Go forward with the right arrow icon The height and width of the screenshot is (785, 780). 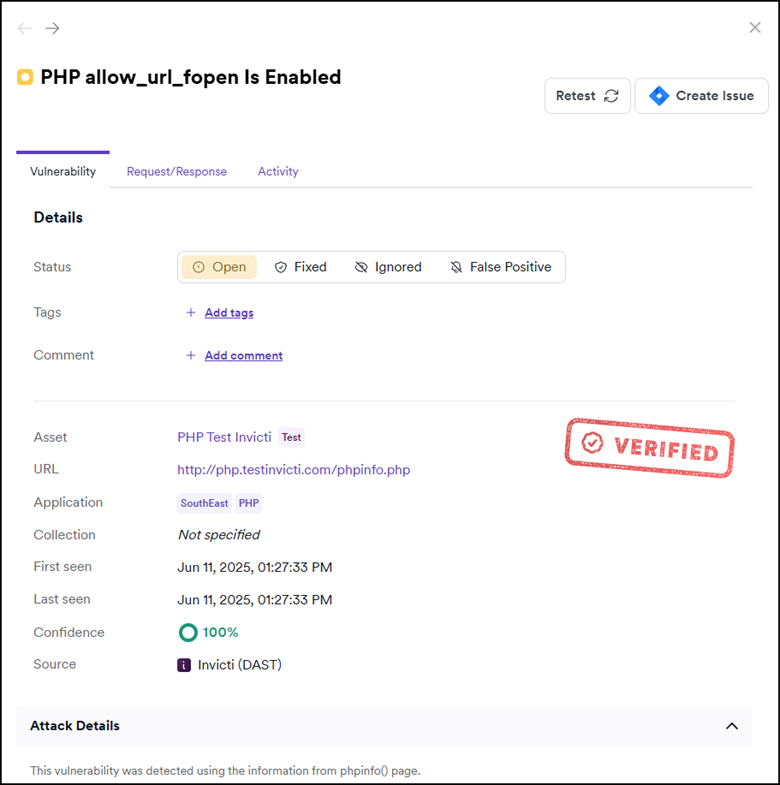(x=52, y=28)
